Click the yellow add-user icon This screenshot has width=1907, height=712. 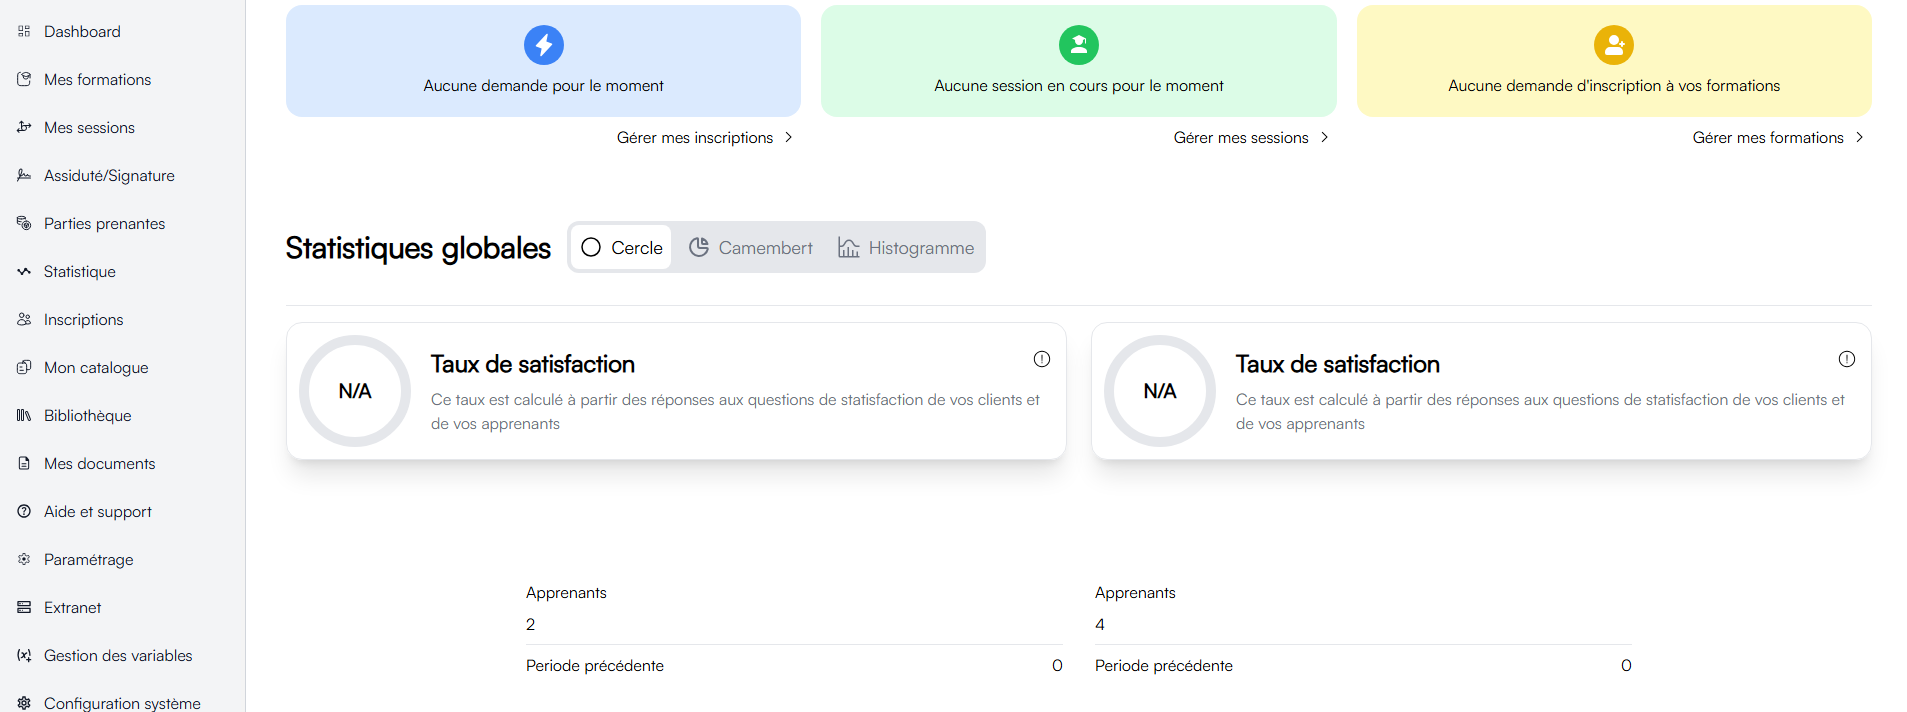click(1614, 45)
